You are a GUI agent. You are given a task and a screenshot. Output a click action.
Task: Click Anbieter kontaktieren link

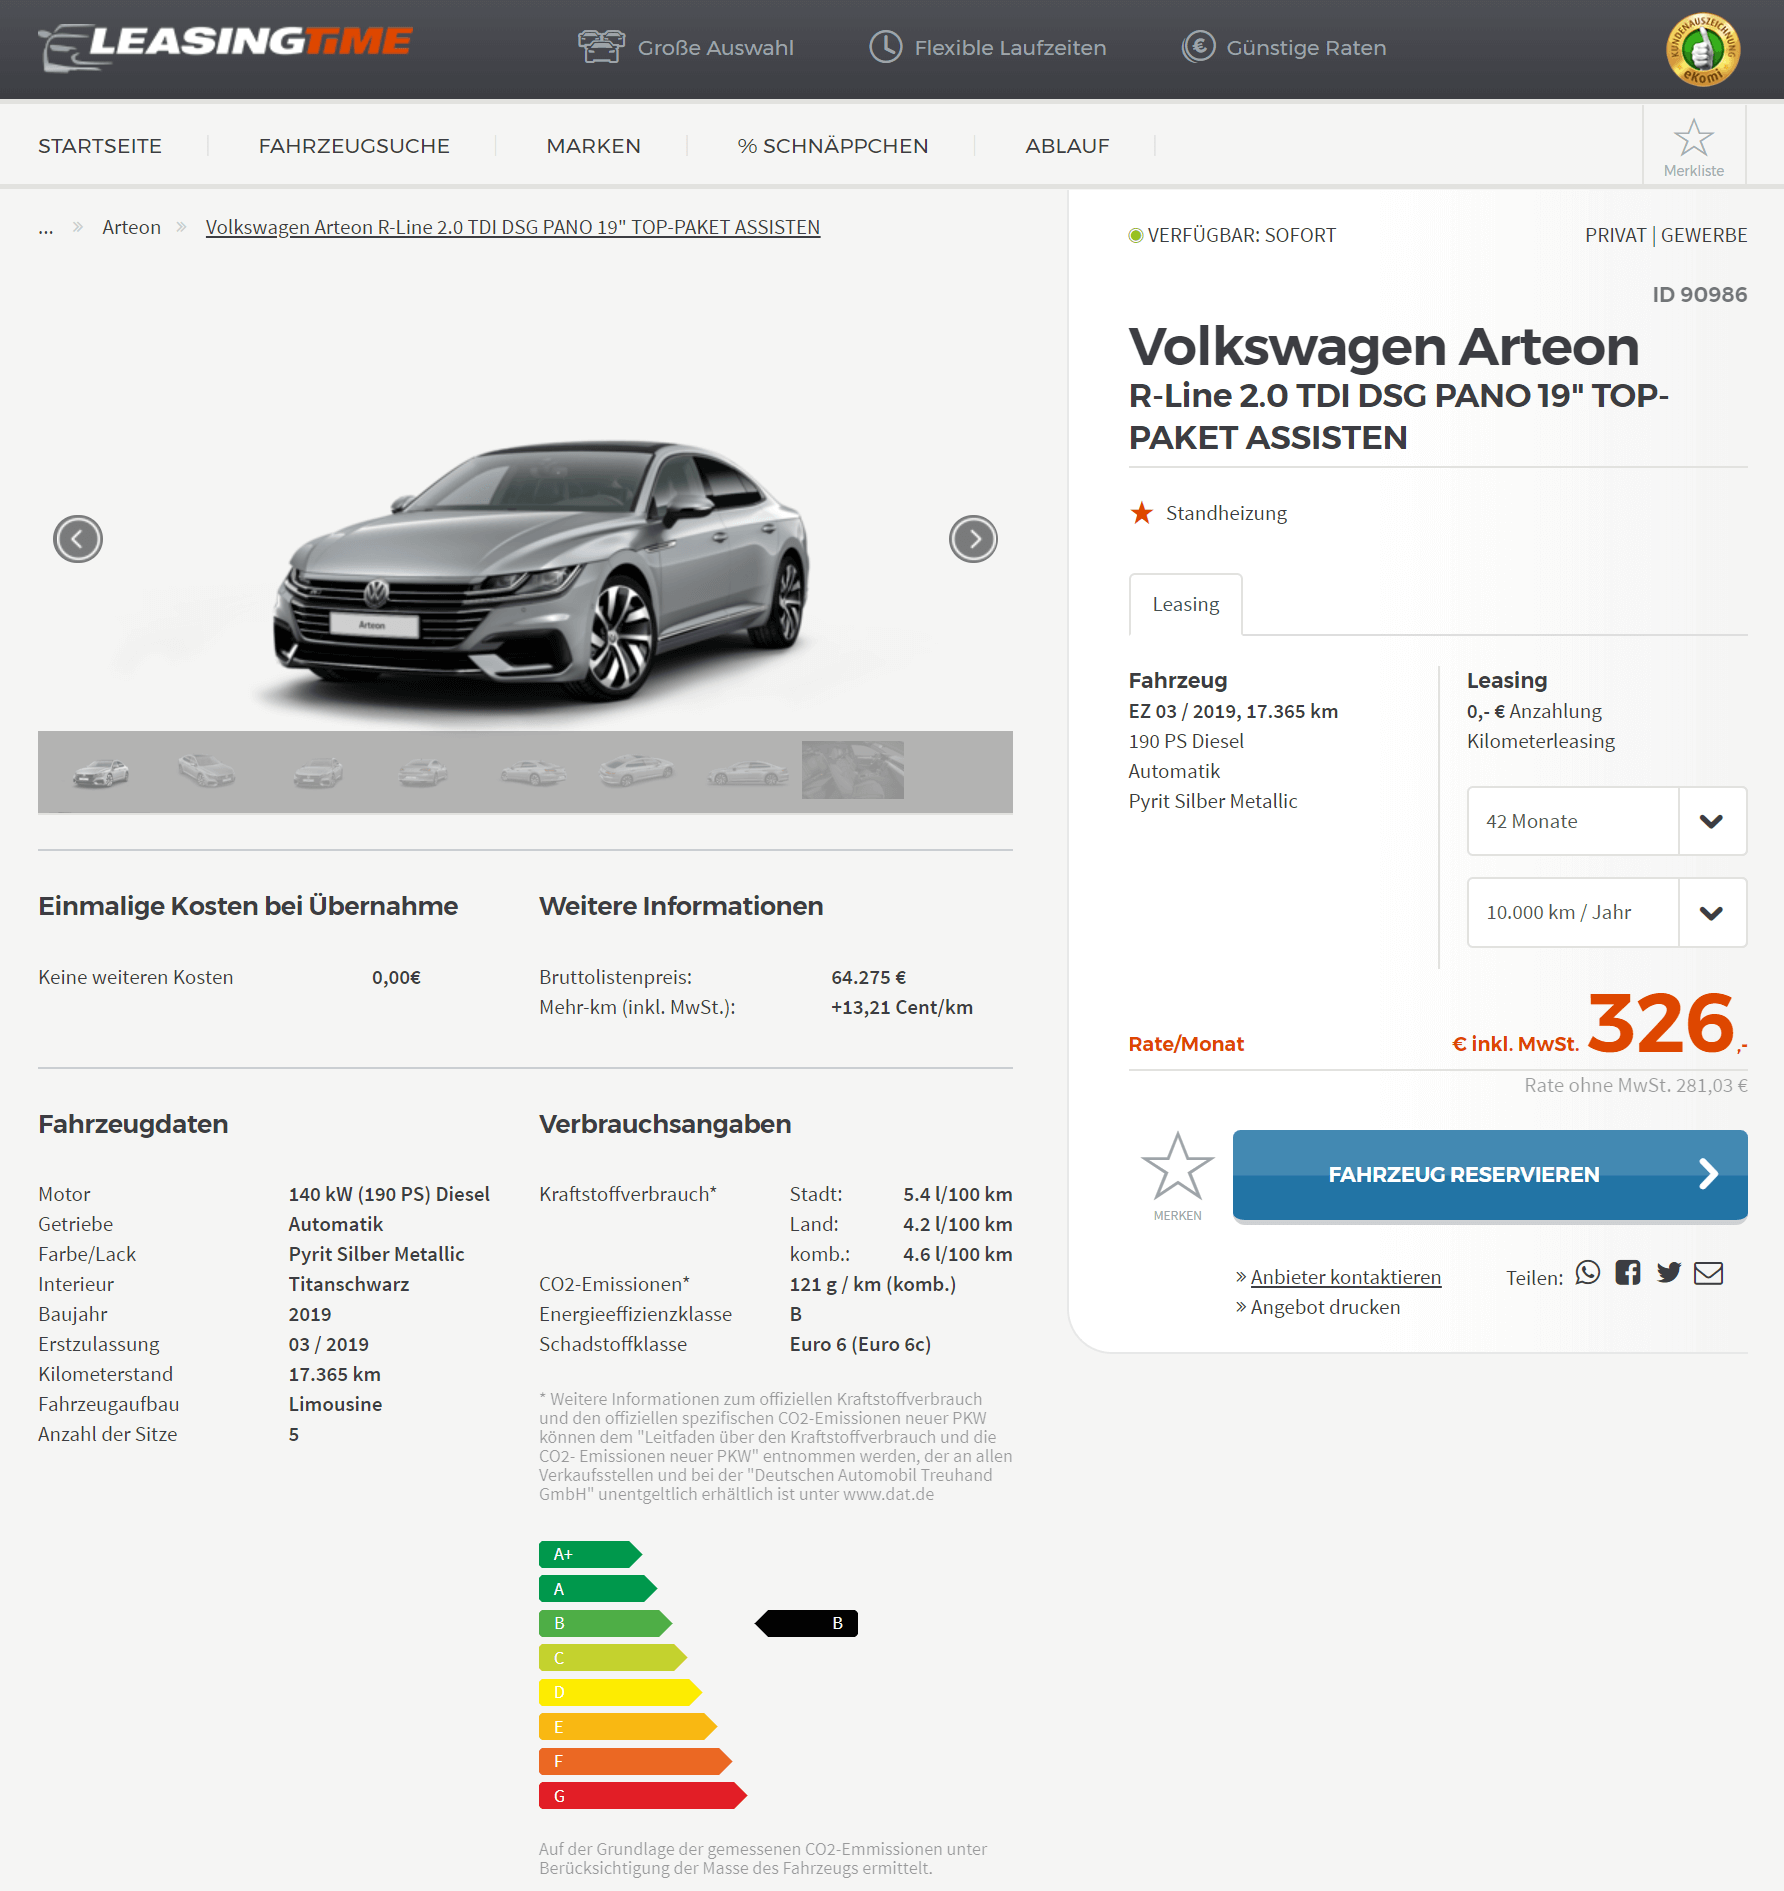tap(1345, 1277)
